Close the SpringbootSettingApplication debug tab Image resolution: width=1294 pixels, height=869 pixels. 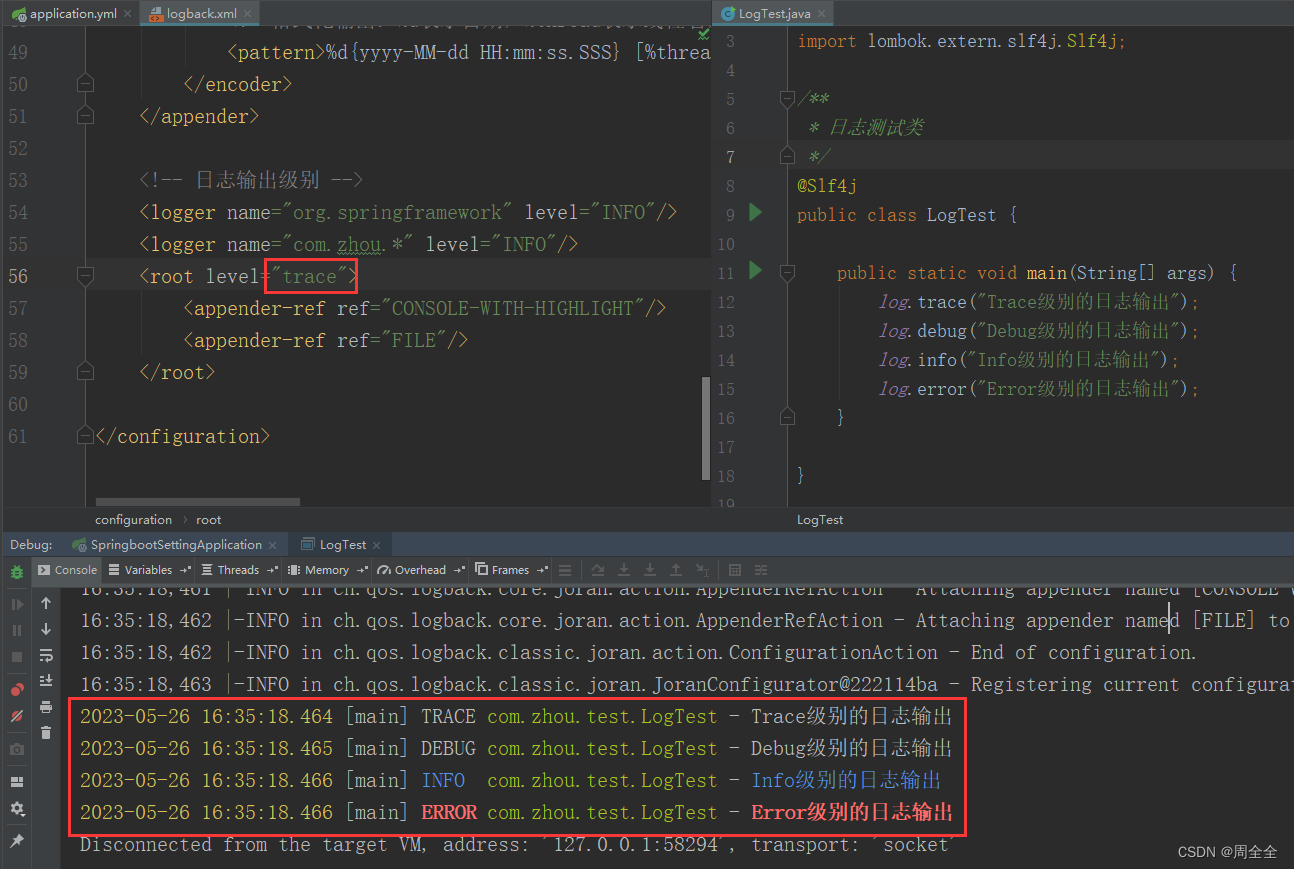pos(274,545)
